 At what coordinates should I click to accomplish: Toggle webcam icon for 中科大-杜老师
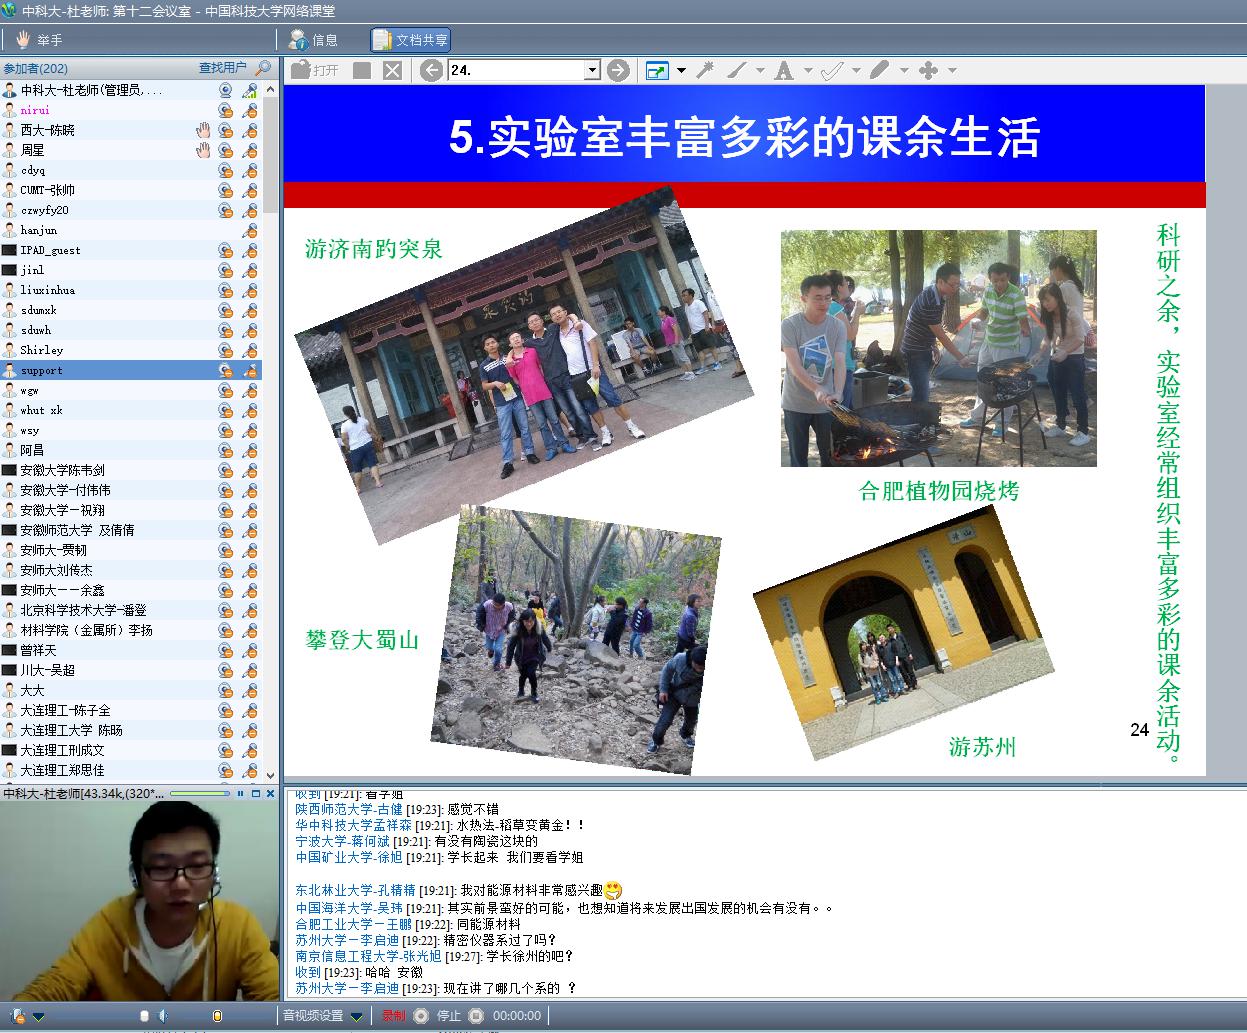click(x=227, y=90)
